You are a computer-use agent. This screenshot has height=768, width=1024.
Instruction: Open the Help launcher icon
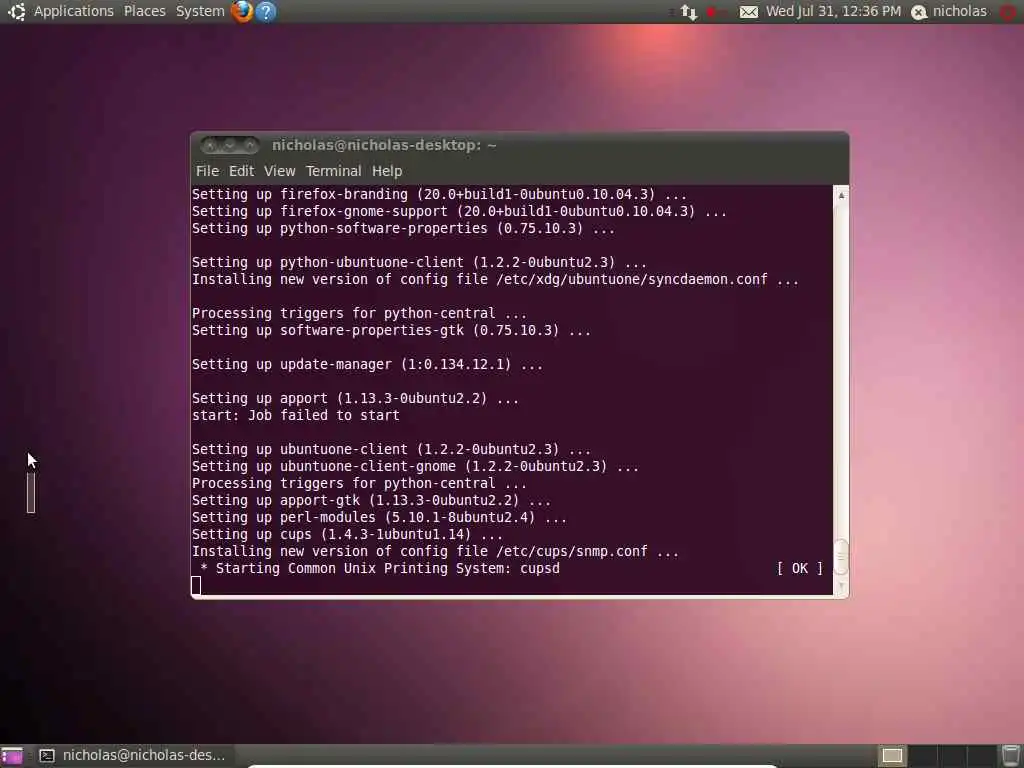266,12
